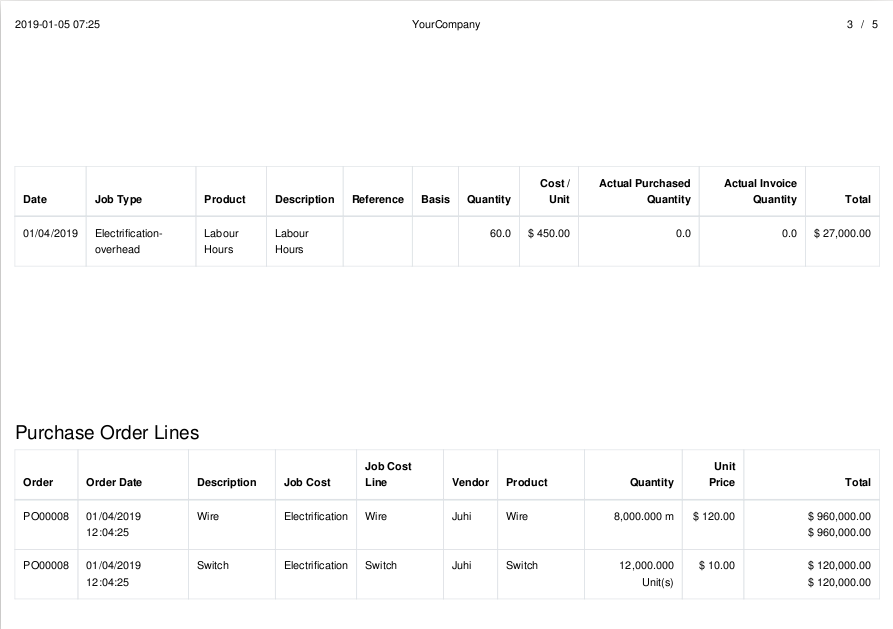Click the quantity value 60.0

click(x=500, y=233)
